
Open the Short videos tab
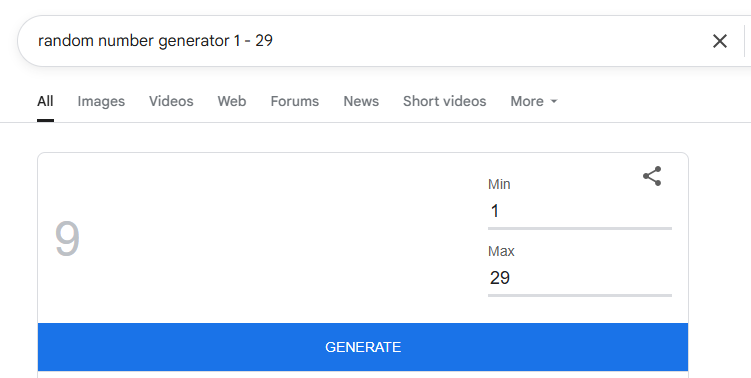[444, 102]
